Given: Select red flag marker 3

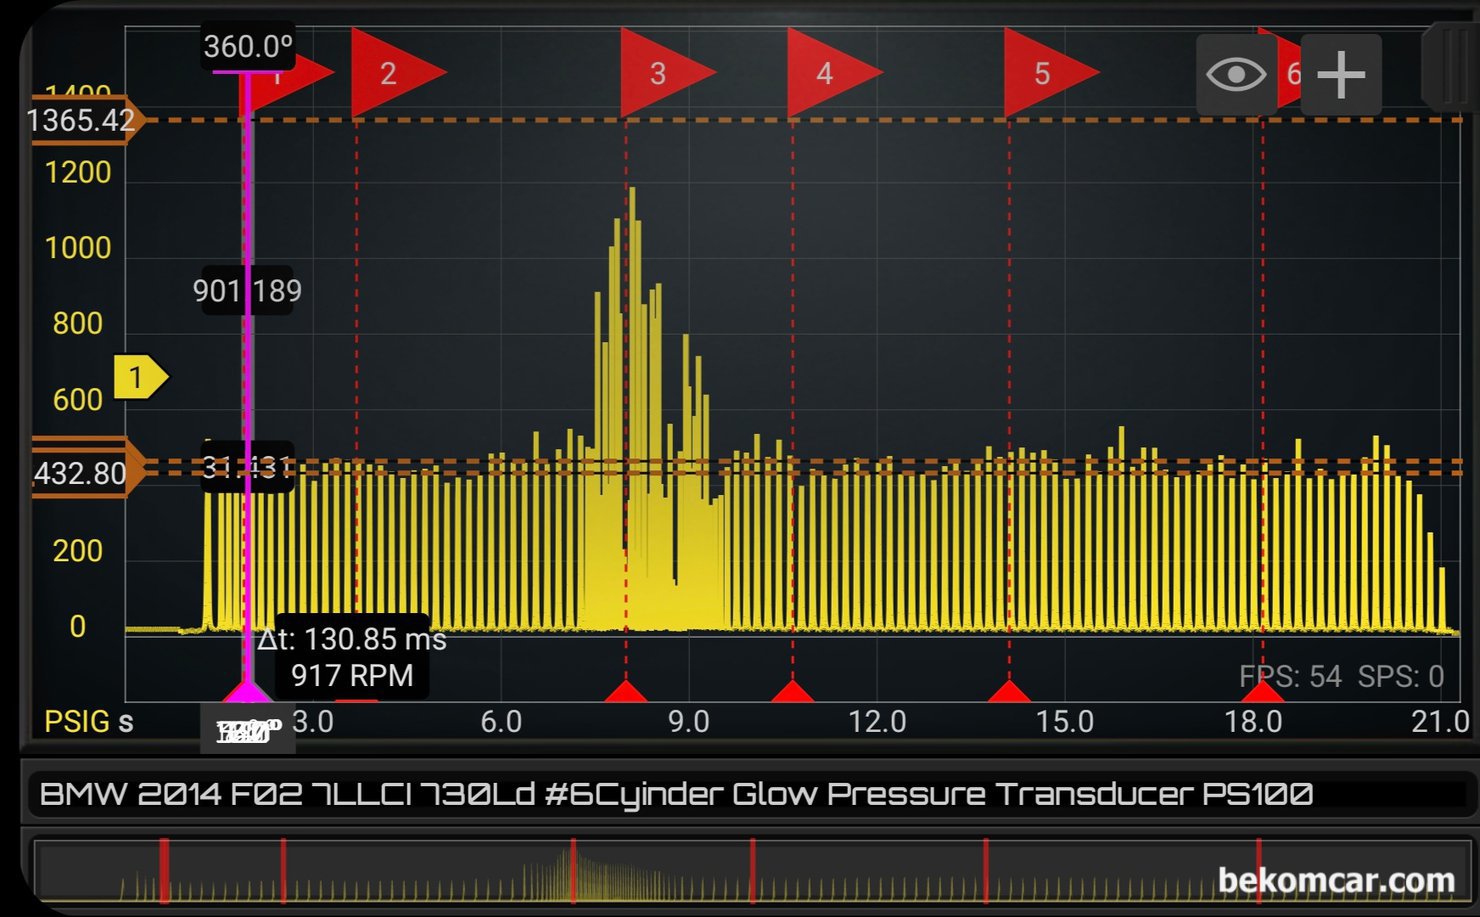Looking at the screenshot, I should tap(667, 72).
